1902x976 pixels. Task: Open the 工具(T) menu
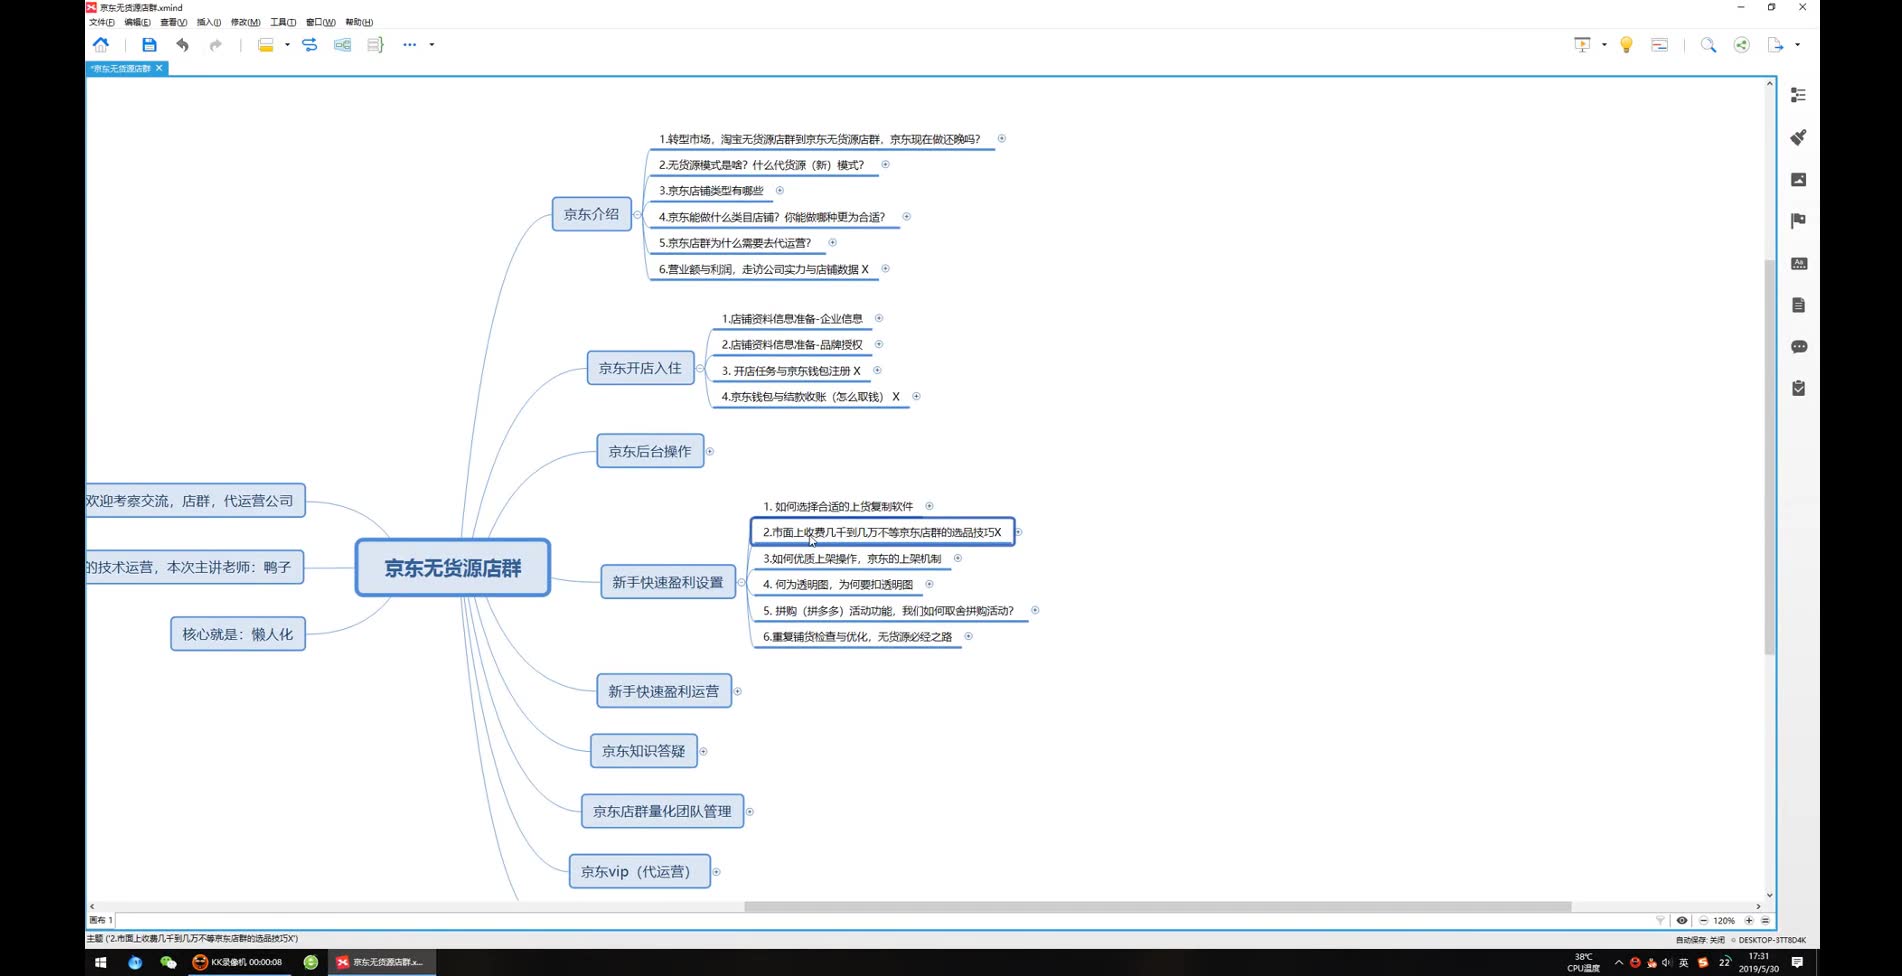point(282,22)
